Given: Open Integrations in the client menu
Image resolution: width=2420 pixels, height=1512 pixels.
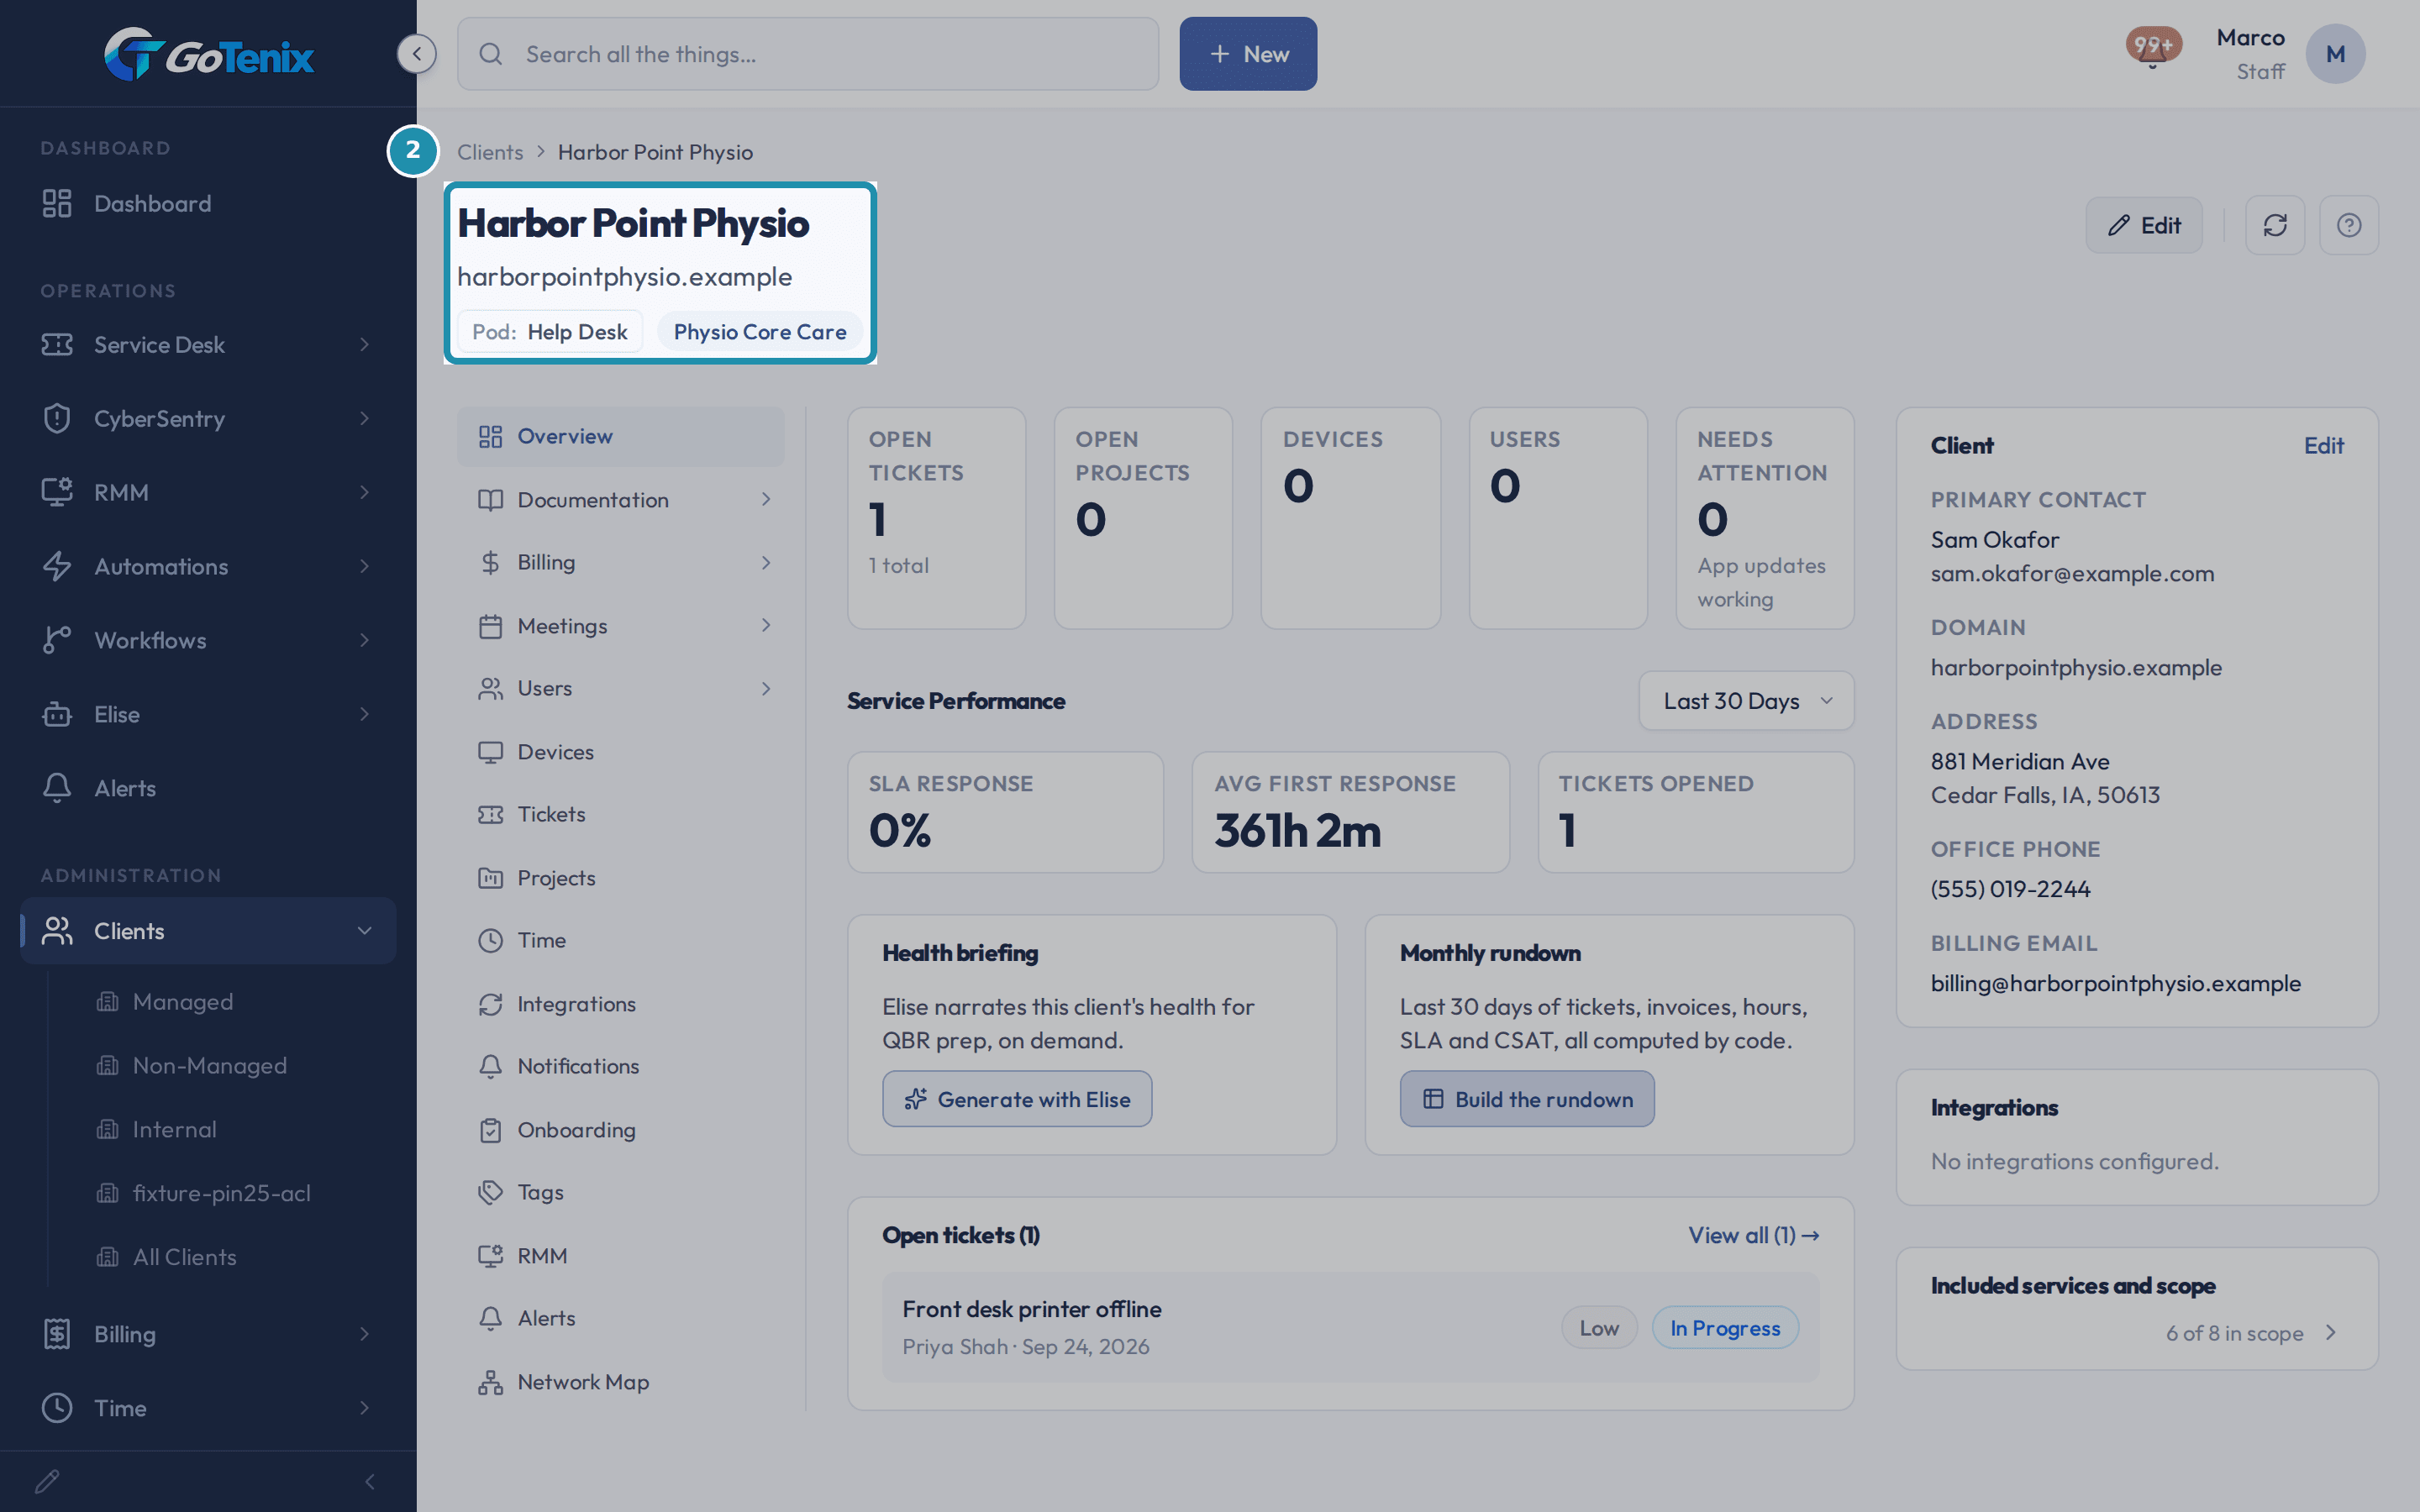Looking at the screenshot, I should click(x=620, y=1004).
